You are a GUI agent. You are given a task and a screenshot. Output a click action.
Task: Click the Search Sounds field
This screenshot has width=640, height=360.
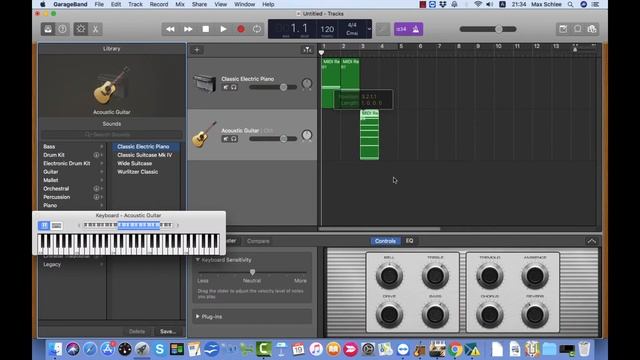111,134
